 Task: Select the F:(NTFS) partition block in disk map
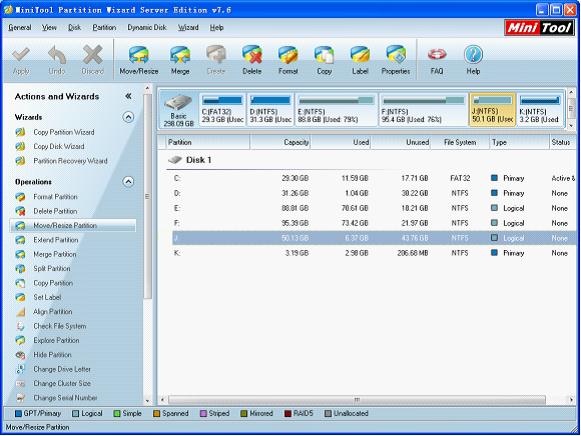tap(423, 110)
